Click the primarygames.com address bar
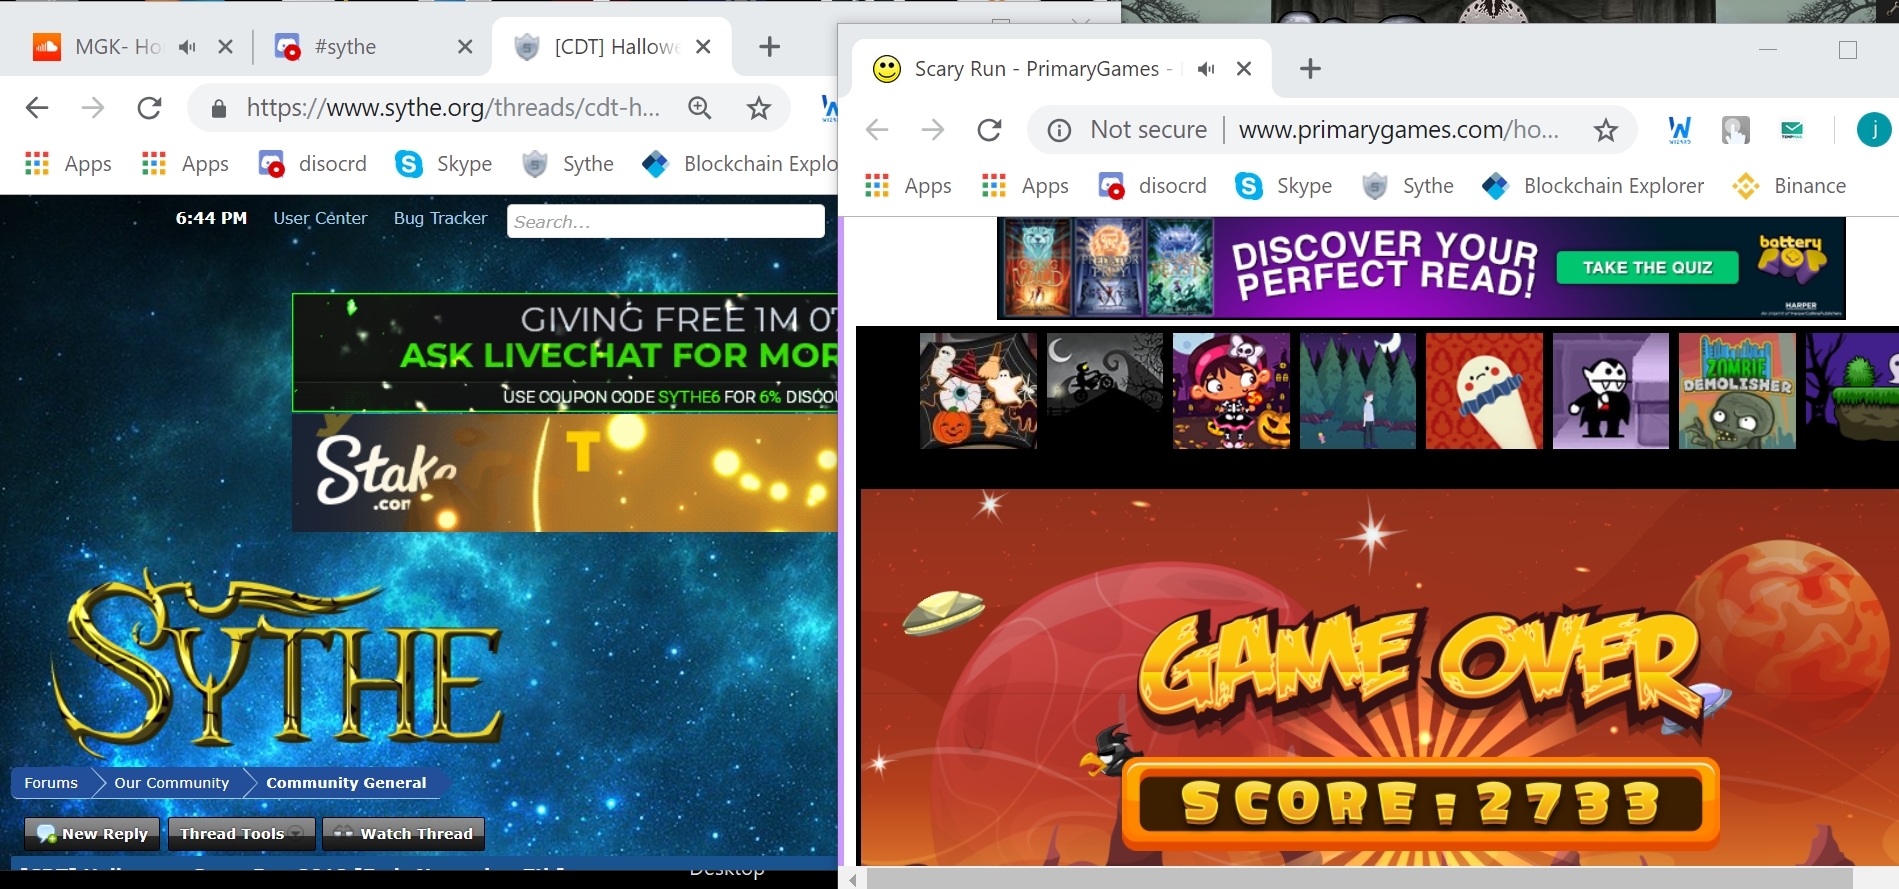 pos(1398,130)
